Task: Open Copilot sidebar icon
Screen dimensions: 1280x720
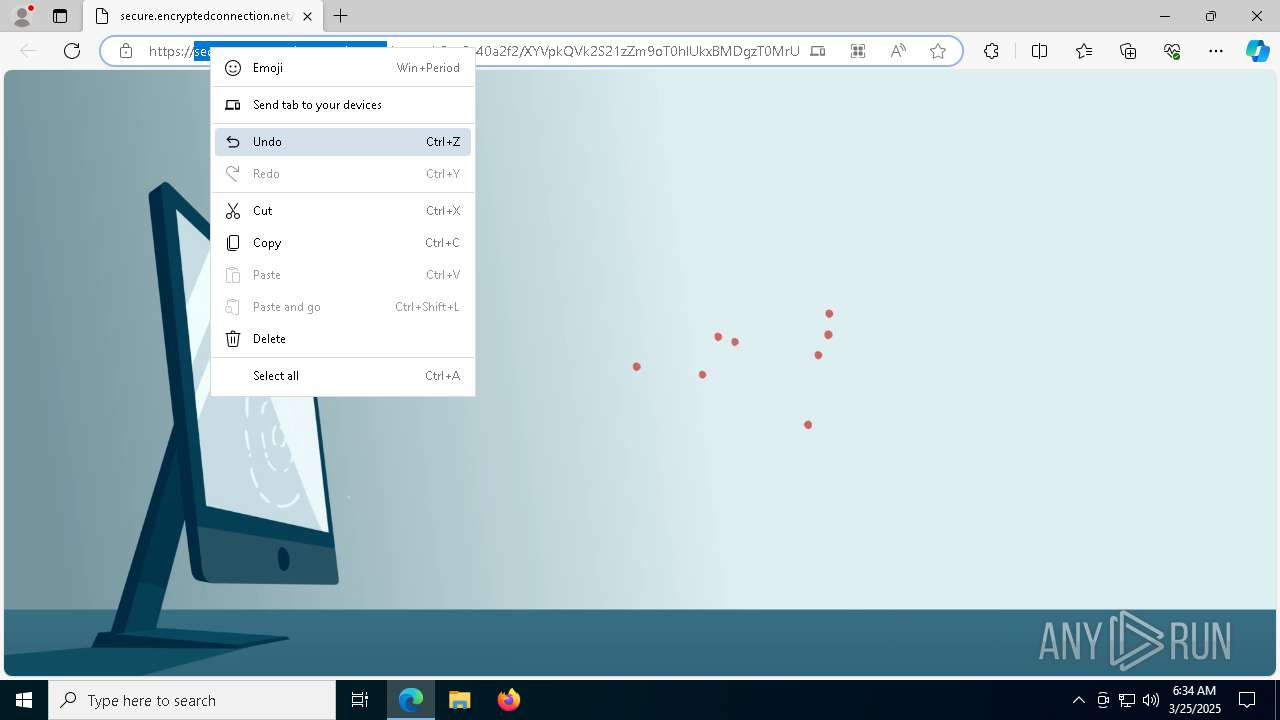Action: click(x=1257, y=51)
